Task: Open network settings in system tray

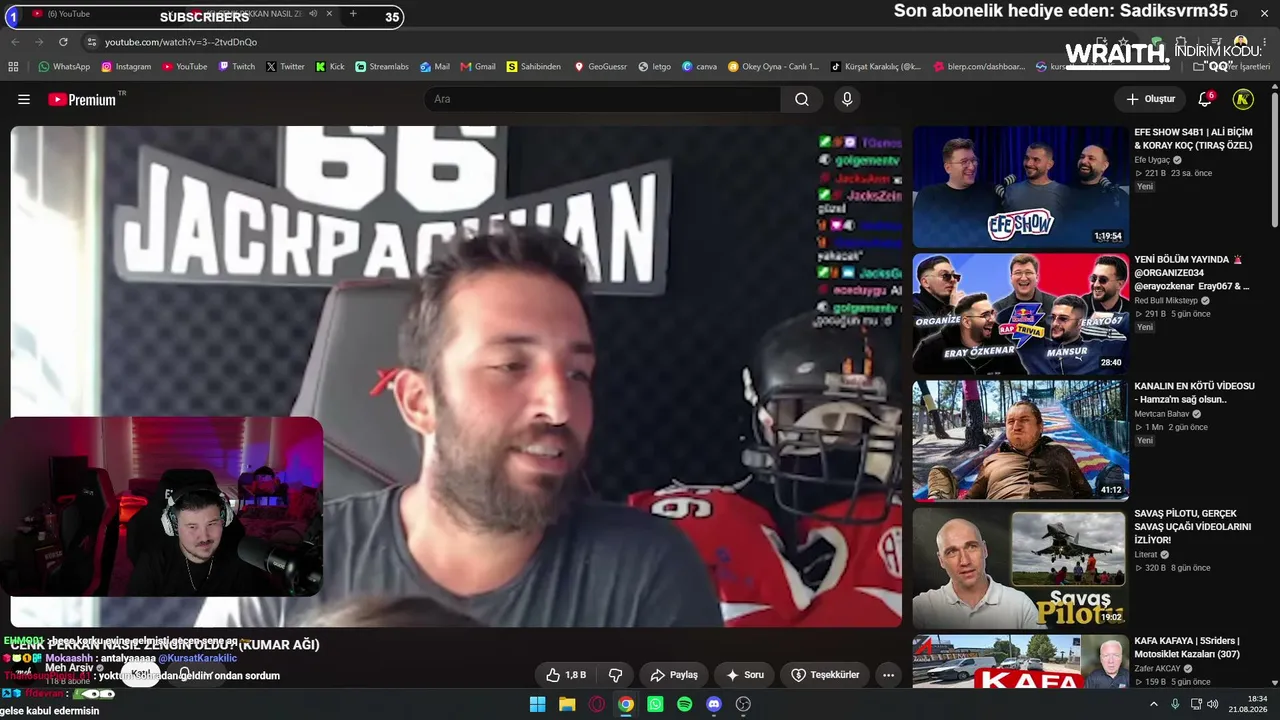Action: pyautogui.click(x=1195, y=704)
